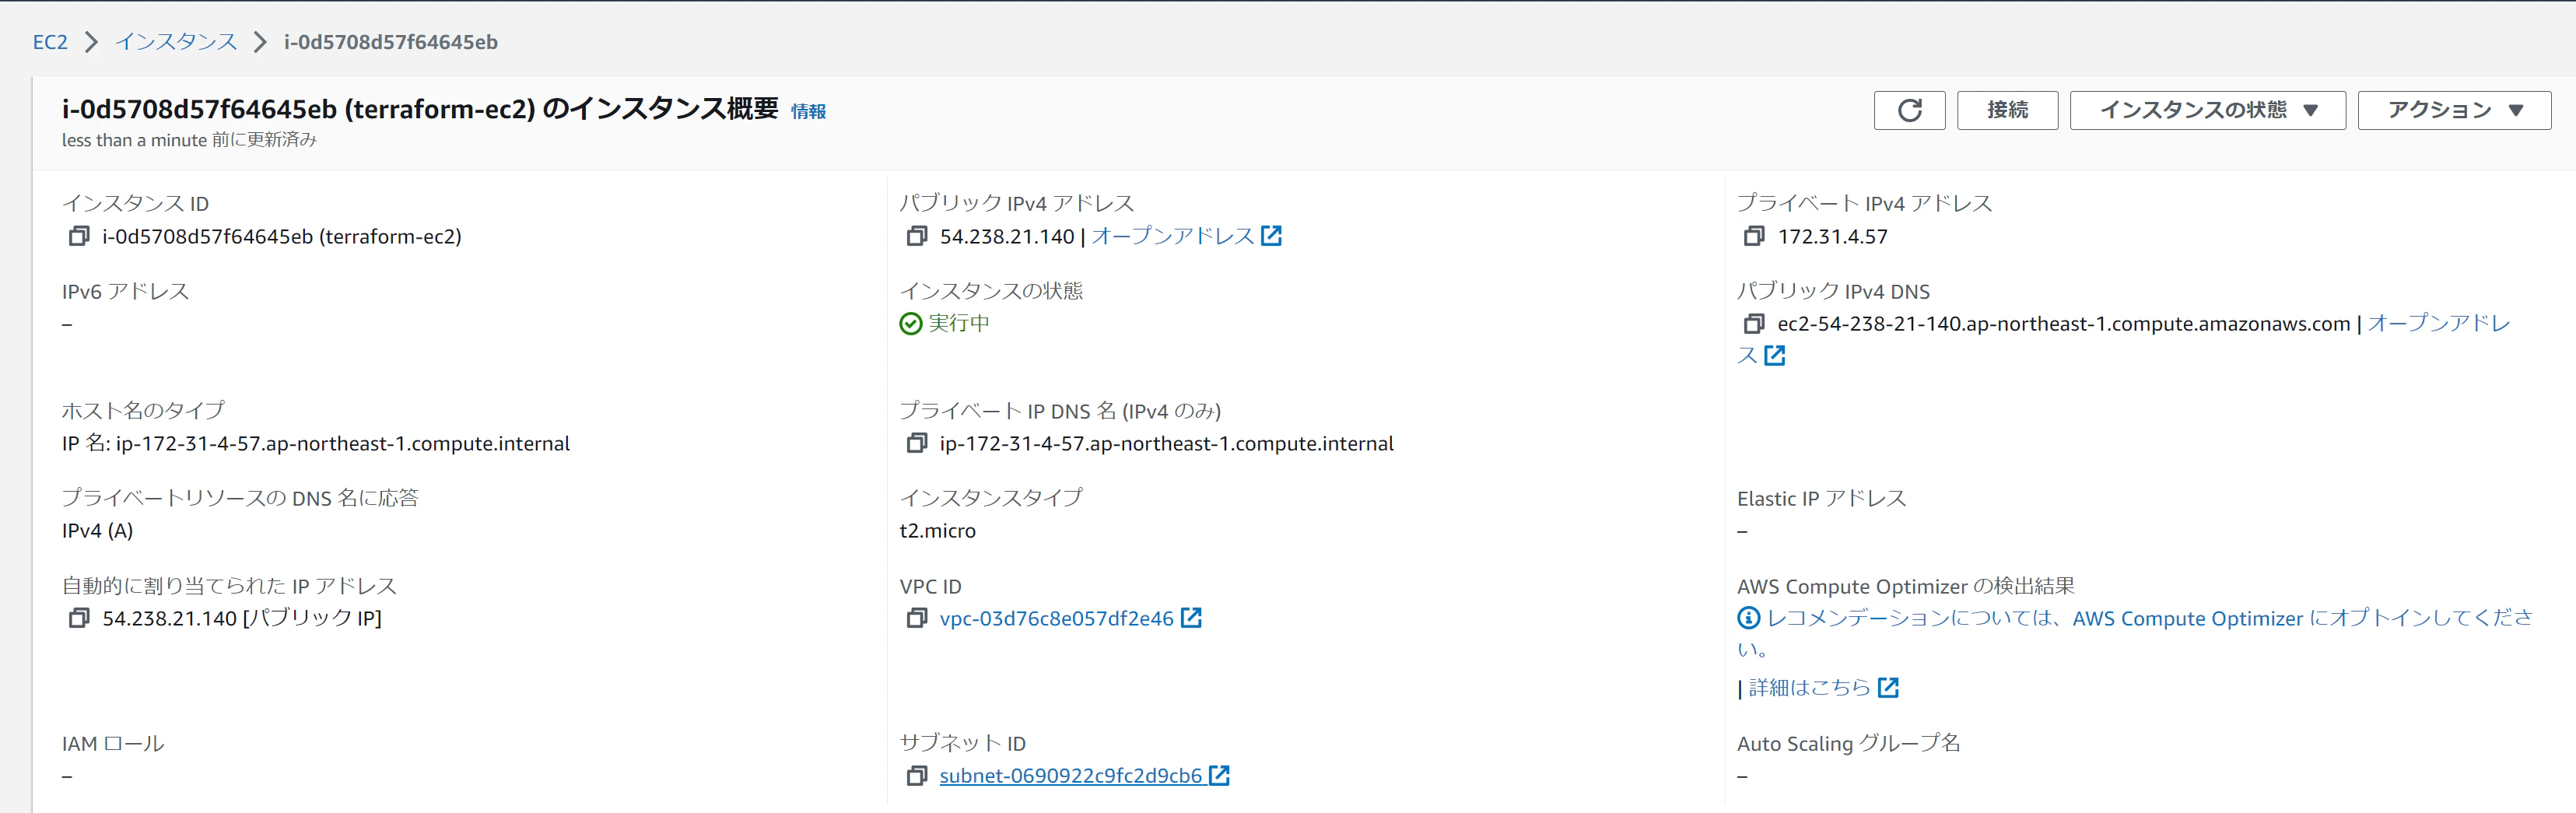
Task: Copy public IPv4 address 54.238.21.140
Action: click(916, 237)
